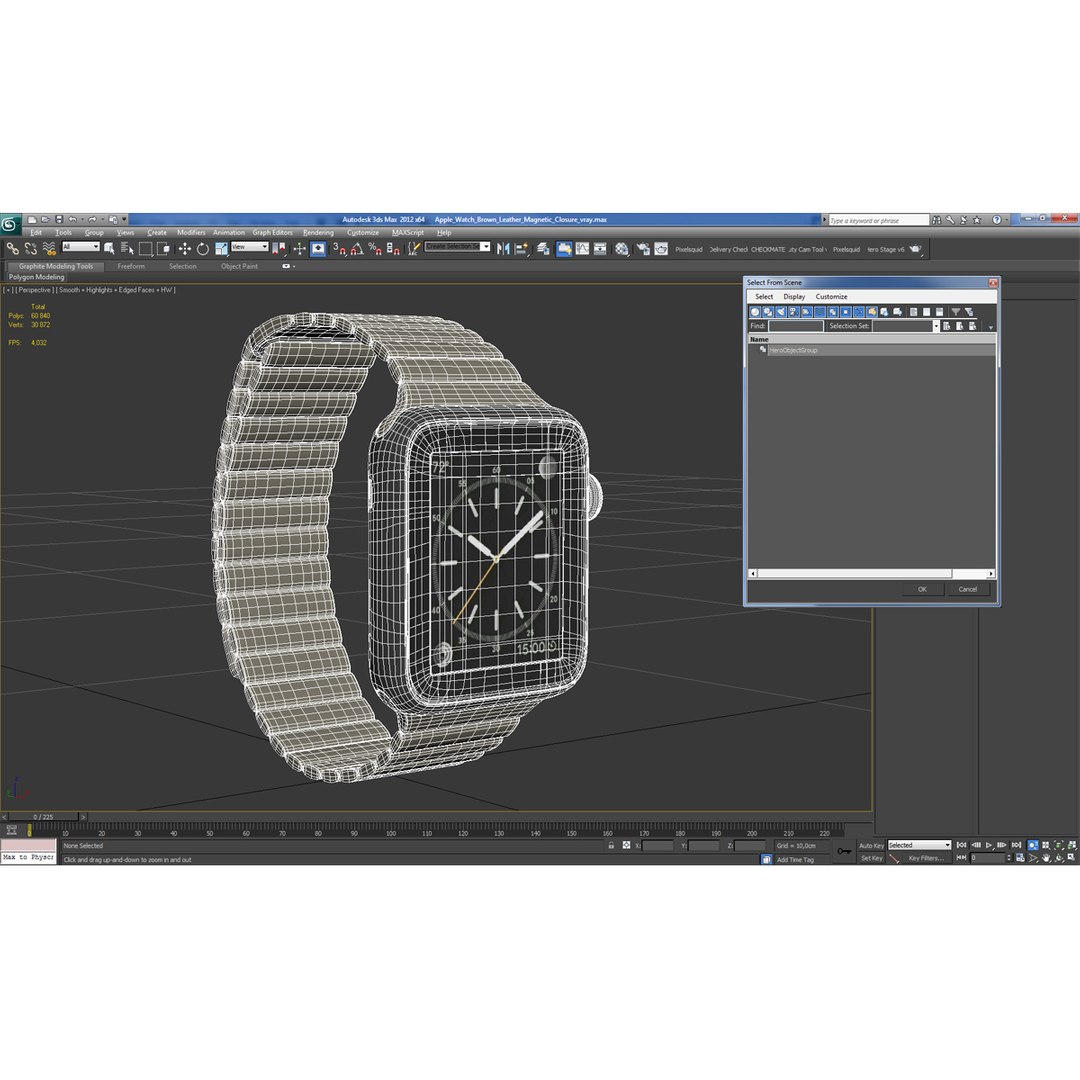This screenshot has height=1080, width=1080.
Task: Open the reference coordinate 'View' dropdown
Action: tap(249, 247)
